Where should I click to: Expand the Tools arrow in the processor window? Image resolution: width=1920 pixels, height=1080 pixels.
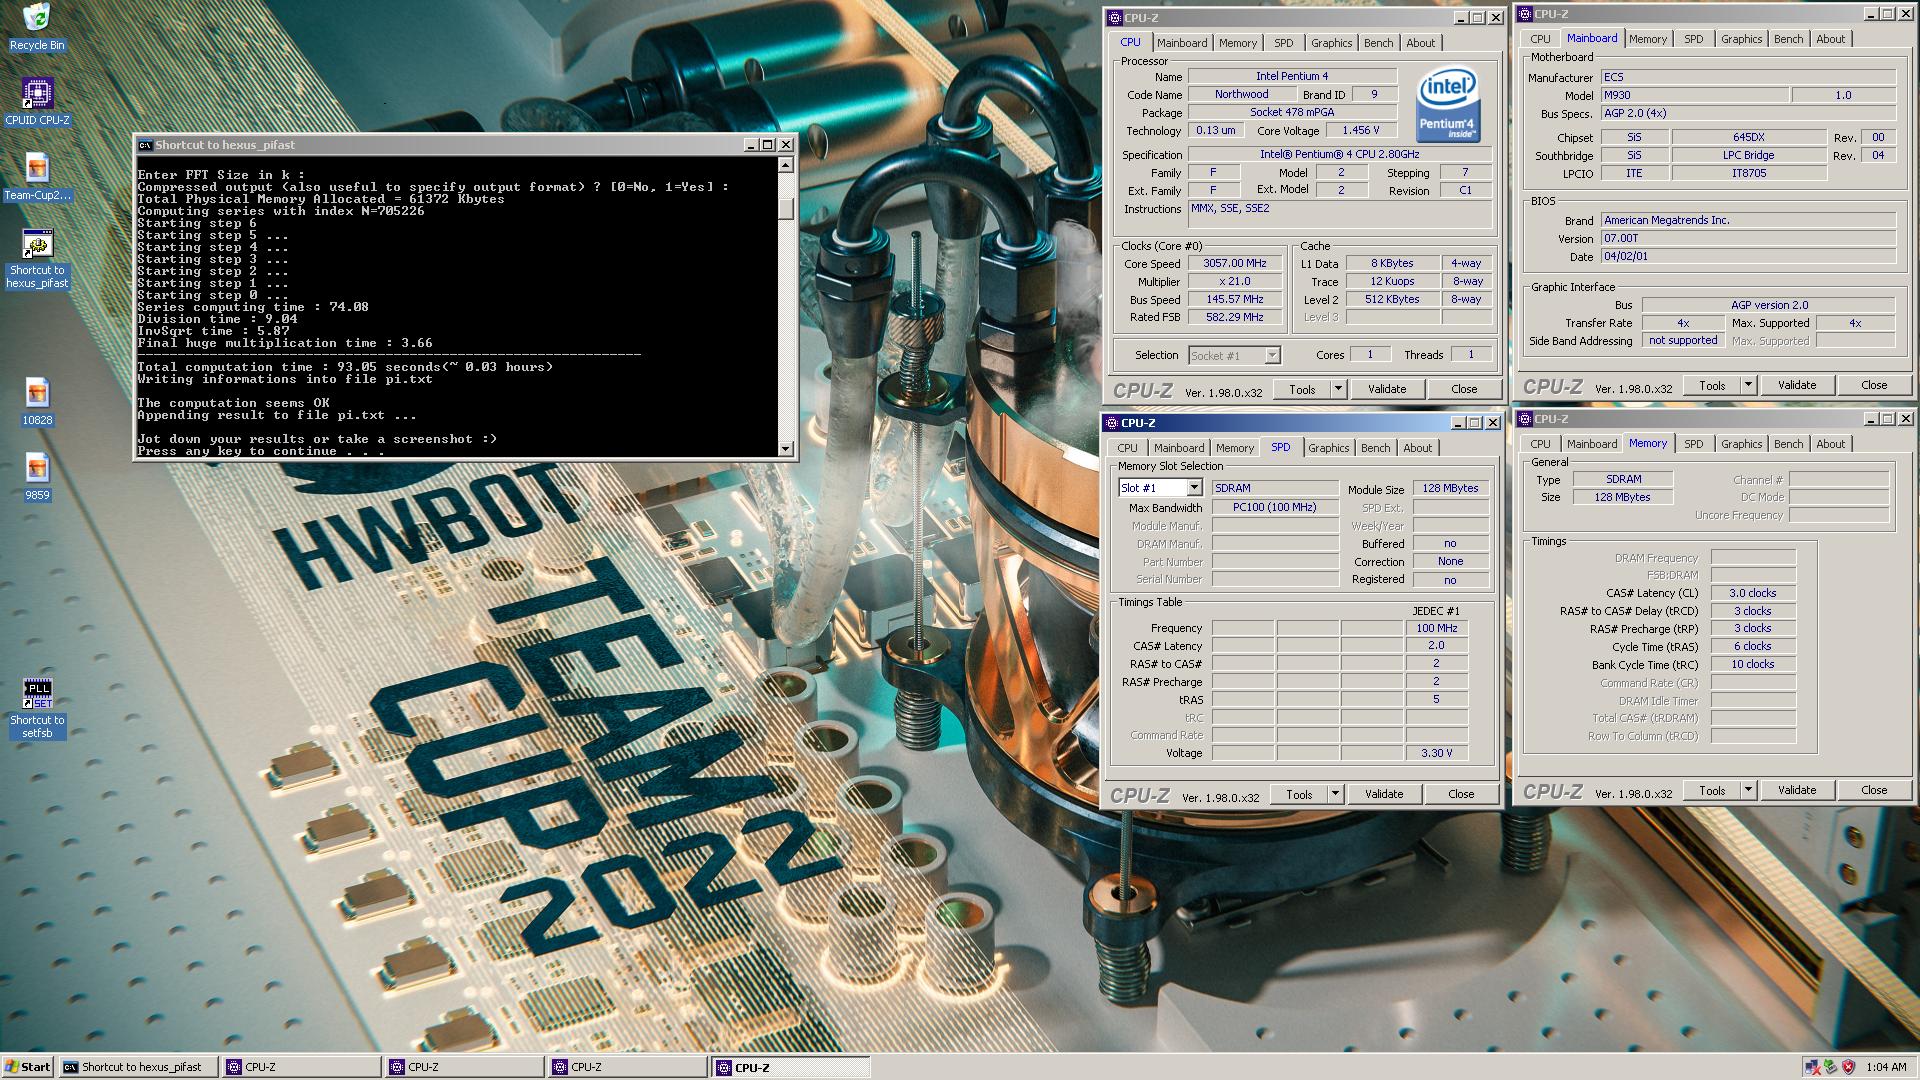click(x=1338, y=389)
